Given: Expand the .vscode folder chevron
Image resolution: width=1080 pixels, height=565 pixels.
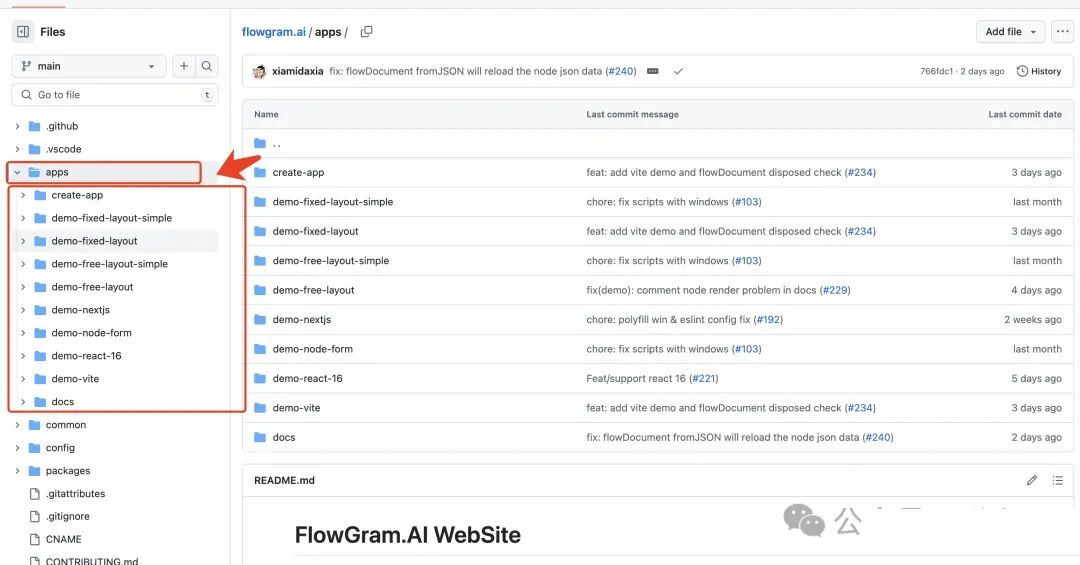Looking at the screenshot, I should pos(17,149).
